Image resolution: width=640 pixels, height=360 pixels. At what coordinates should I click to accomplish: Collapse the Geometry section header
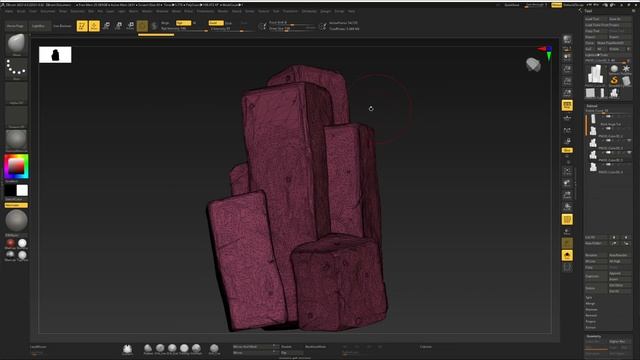(x=594, y=336)
